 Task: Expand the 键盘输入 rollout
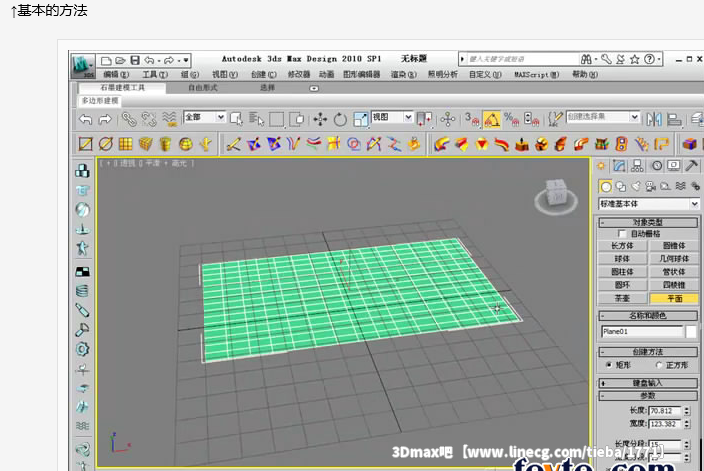click(648, 383)
